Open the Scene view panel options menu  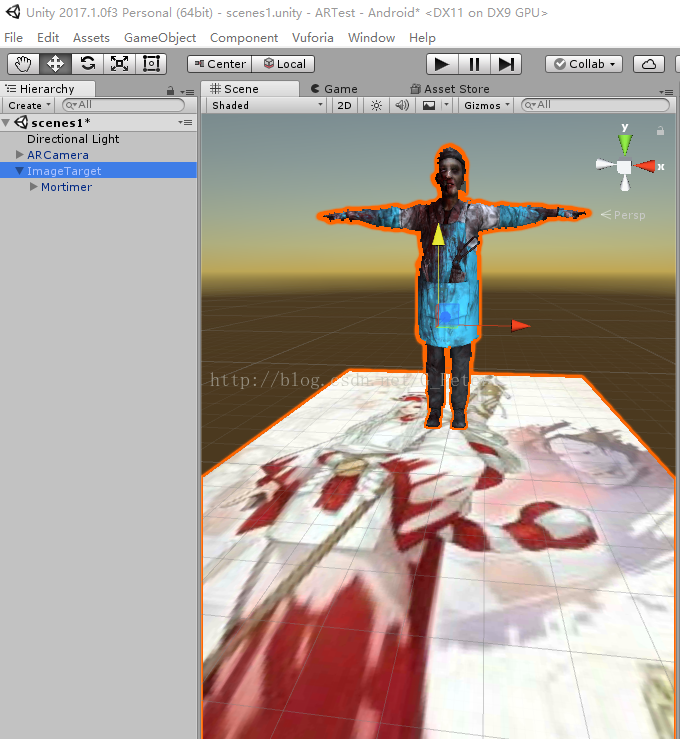[x=665, y=92]
